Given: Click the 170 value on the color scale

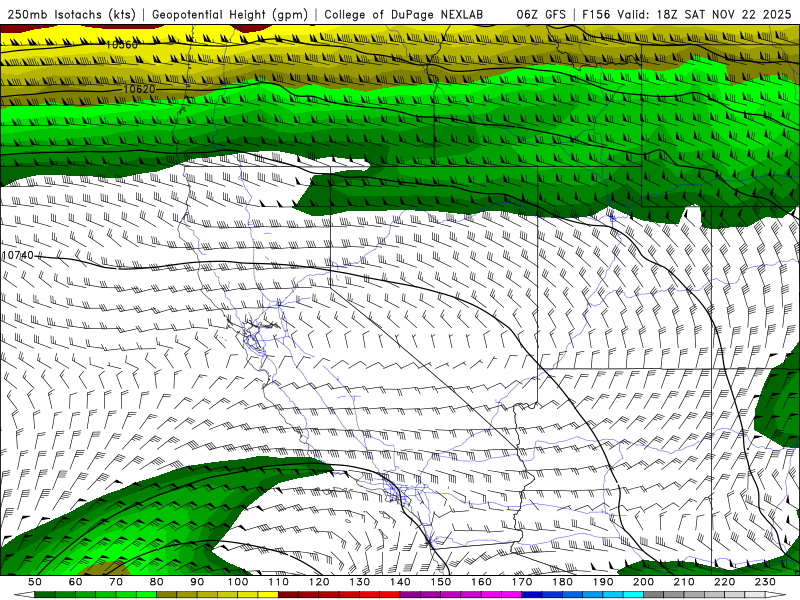Looking at the screenshot, I should (x=522, y=582).
